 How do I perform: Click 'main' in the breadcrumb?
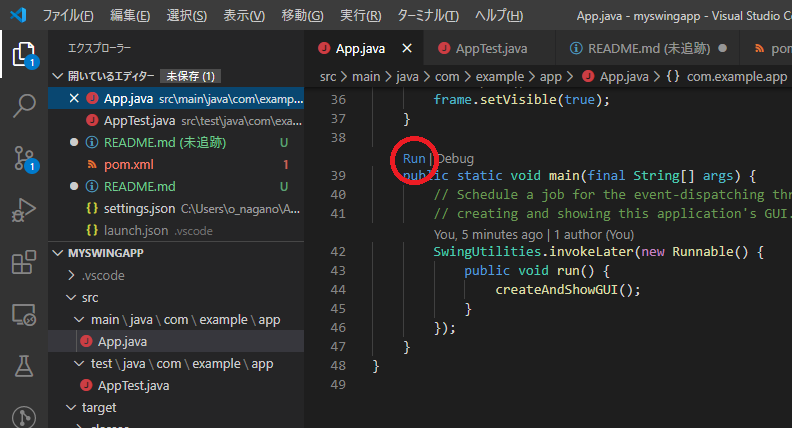366,76
